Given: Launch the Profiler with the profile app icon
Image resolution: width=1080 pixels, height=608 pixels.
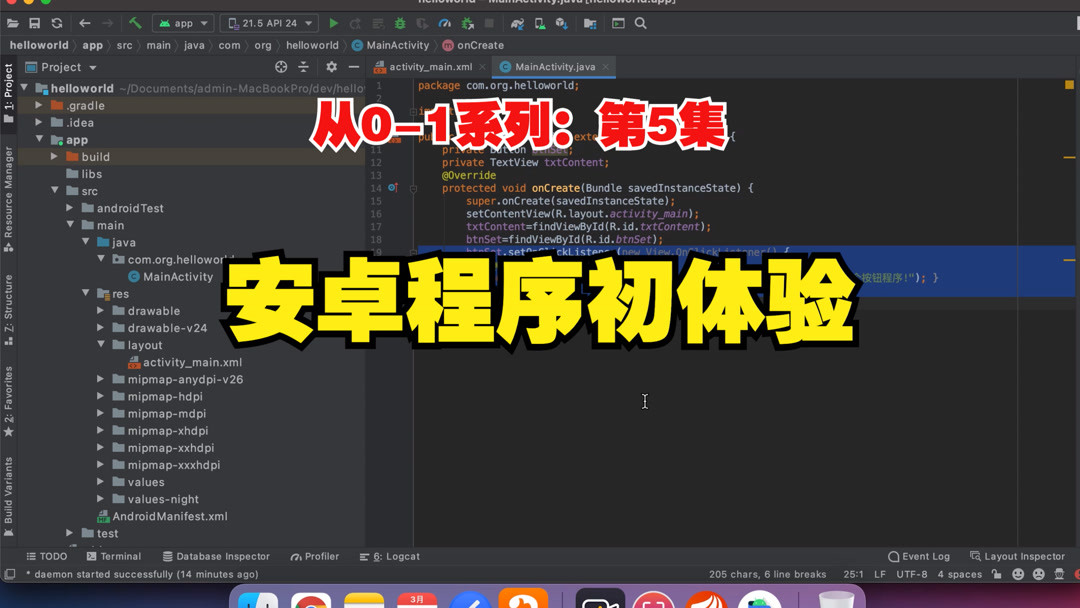Looking at the screenshot, I should click(445, 22).
